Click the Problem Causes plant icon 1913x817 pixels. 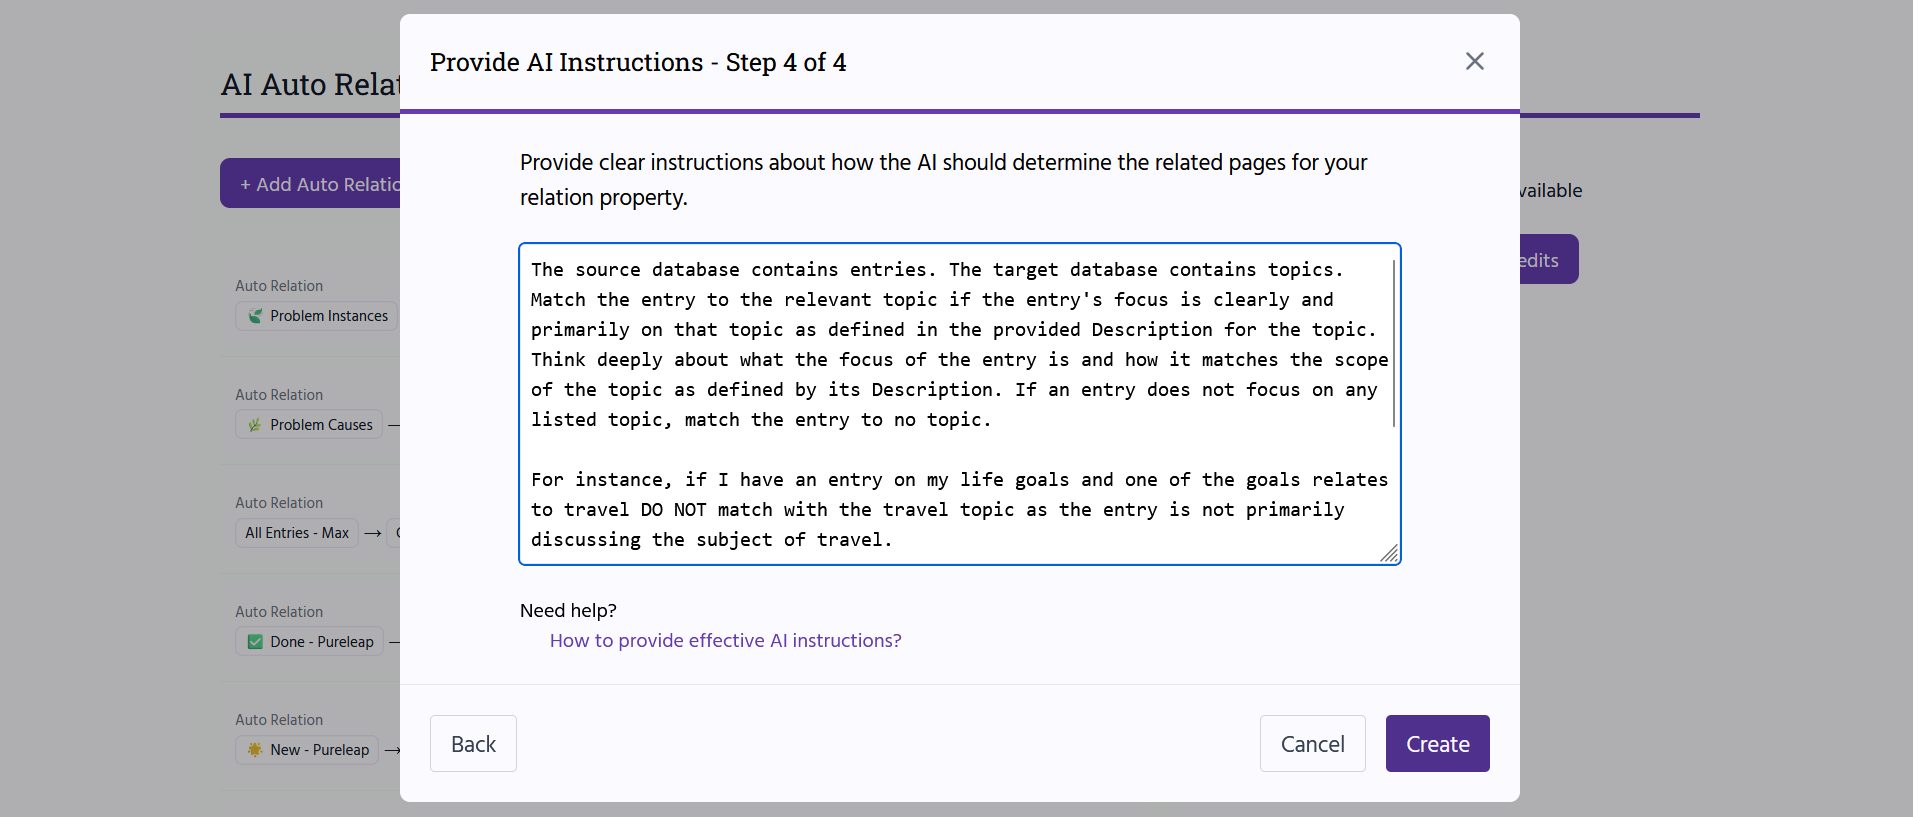[x=255, y=425]
